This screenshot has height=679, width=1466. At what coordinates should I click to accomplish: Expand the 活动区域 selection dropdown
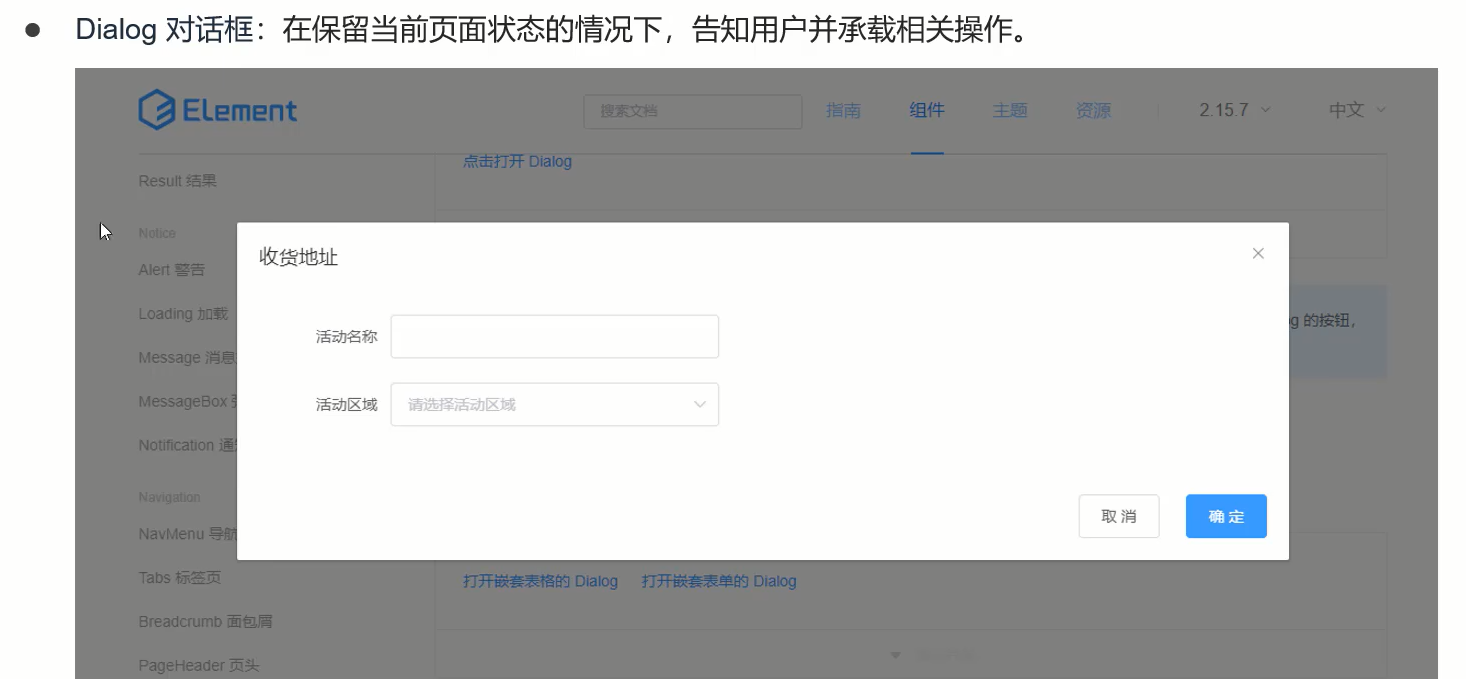click(555, 404)
